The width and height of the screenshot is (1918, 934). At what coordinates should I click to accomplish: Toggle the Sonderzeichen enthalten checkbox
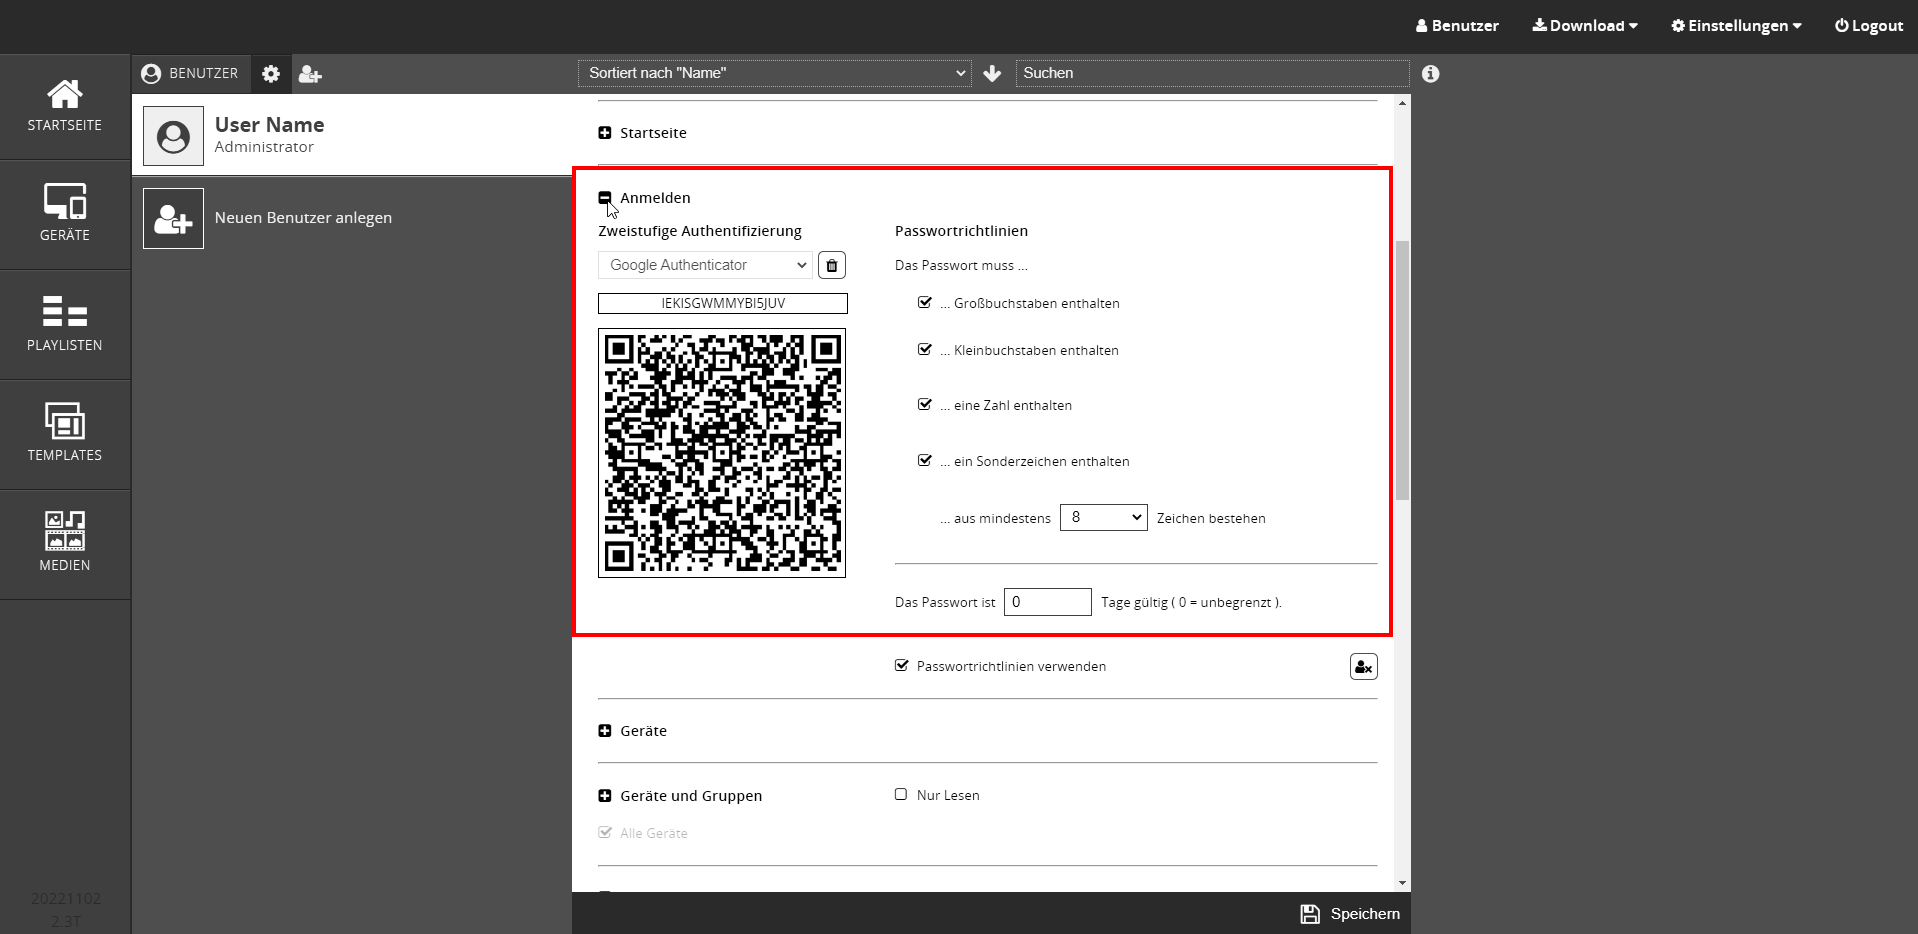[x=925, y=461]
